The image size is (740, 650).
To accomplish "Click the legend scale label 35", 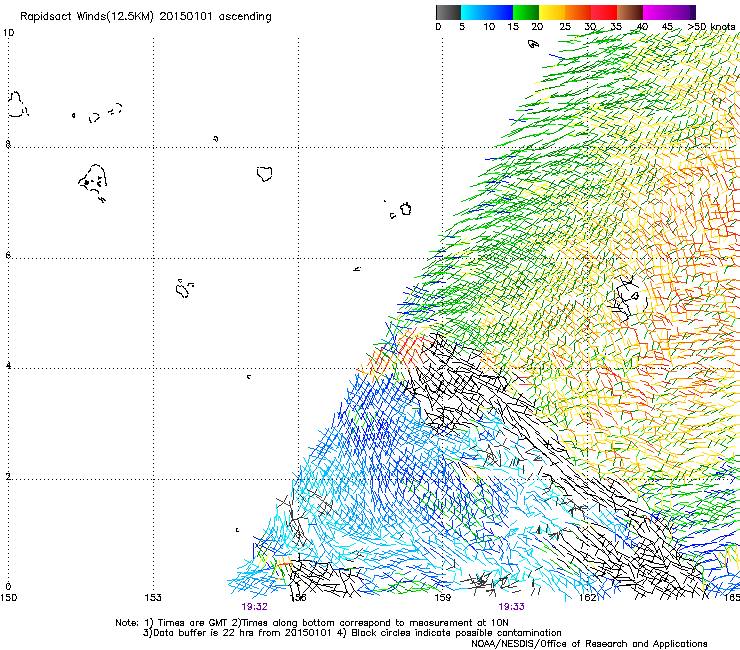I will [x=616, y=27].
